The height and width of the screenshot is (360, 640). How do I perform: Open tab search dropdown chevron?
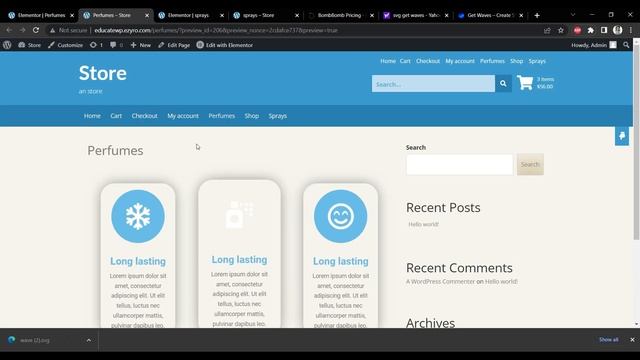pos(573,15)
